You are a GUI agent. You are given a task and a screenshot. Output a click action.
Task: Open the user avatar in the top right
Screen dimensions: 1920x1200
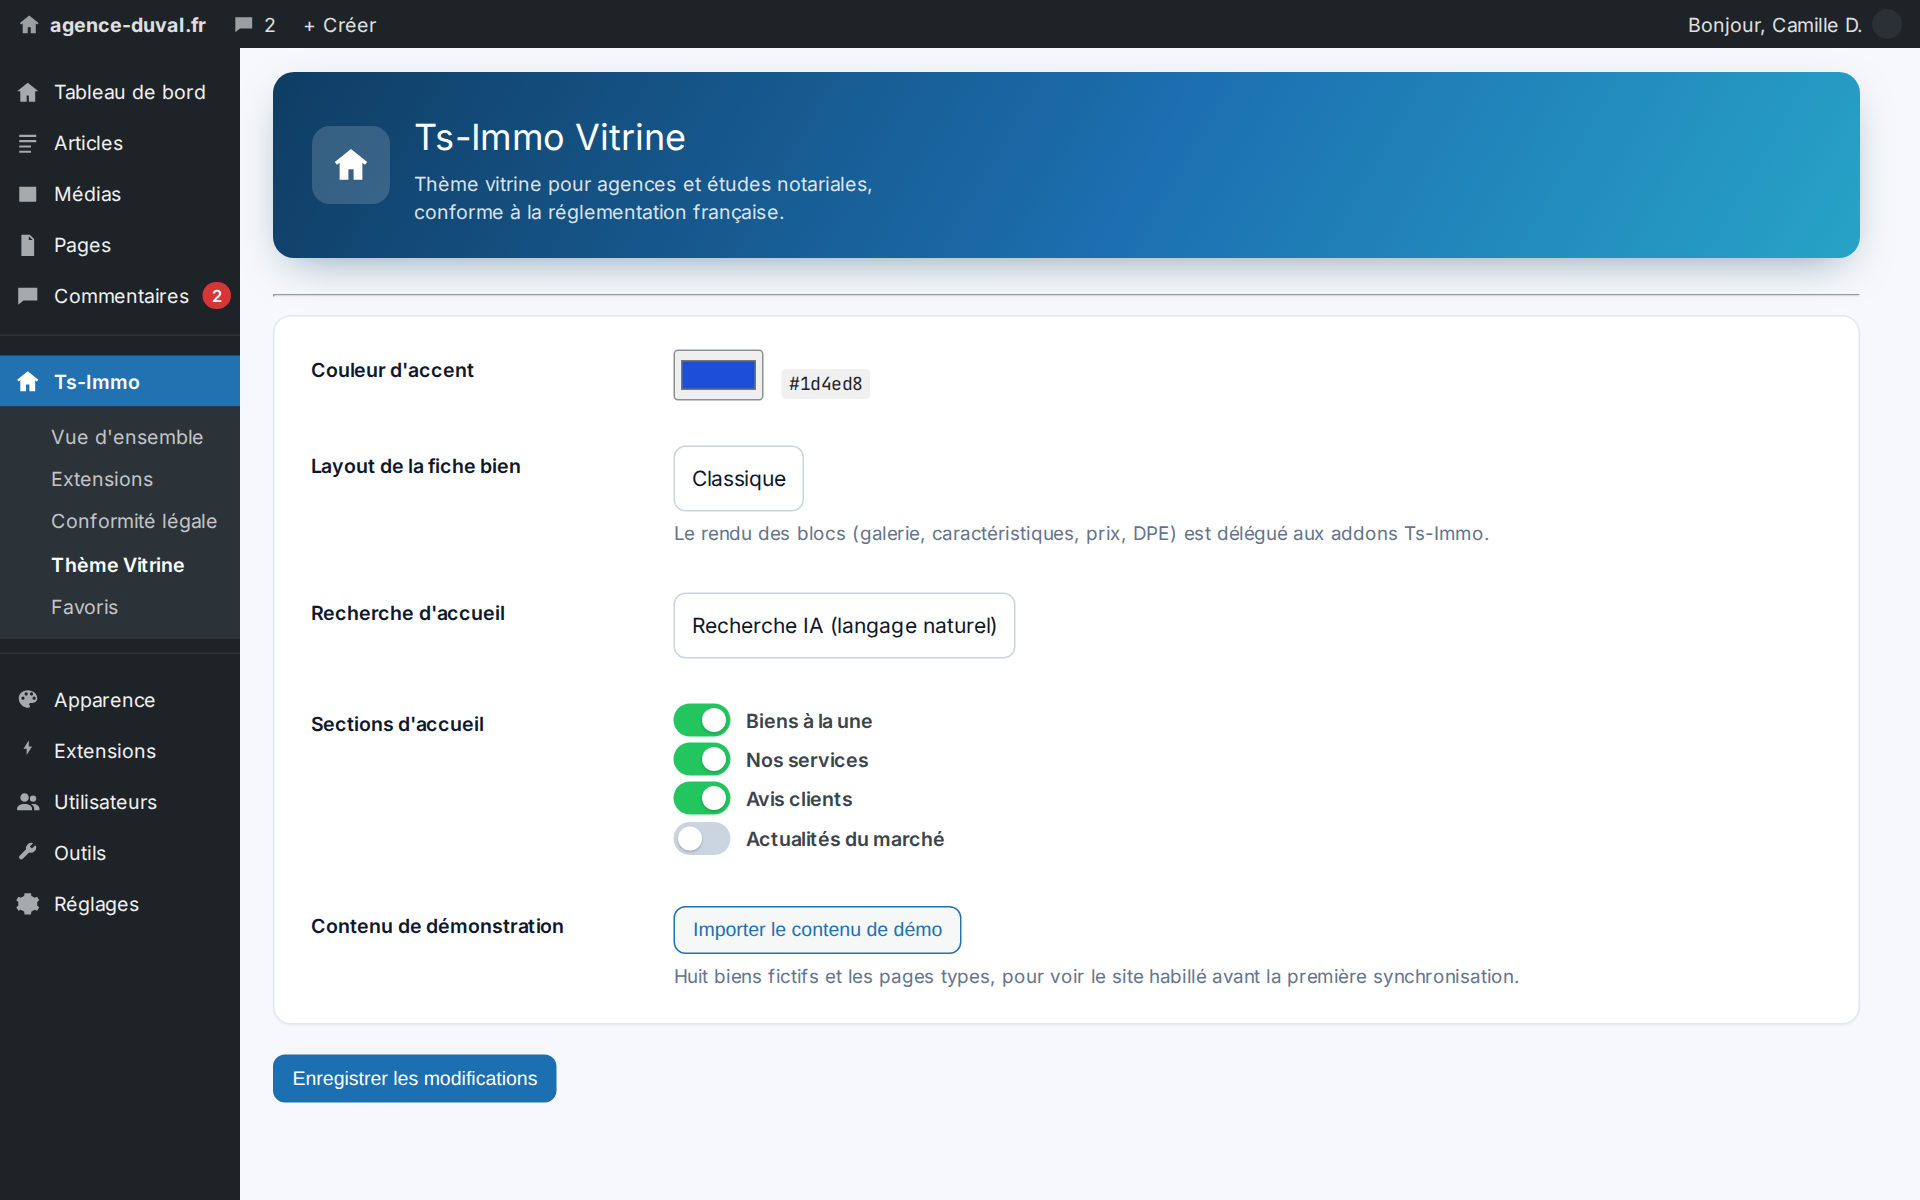tap(1886, 24)
